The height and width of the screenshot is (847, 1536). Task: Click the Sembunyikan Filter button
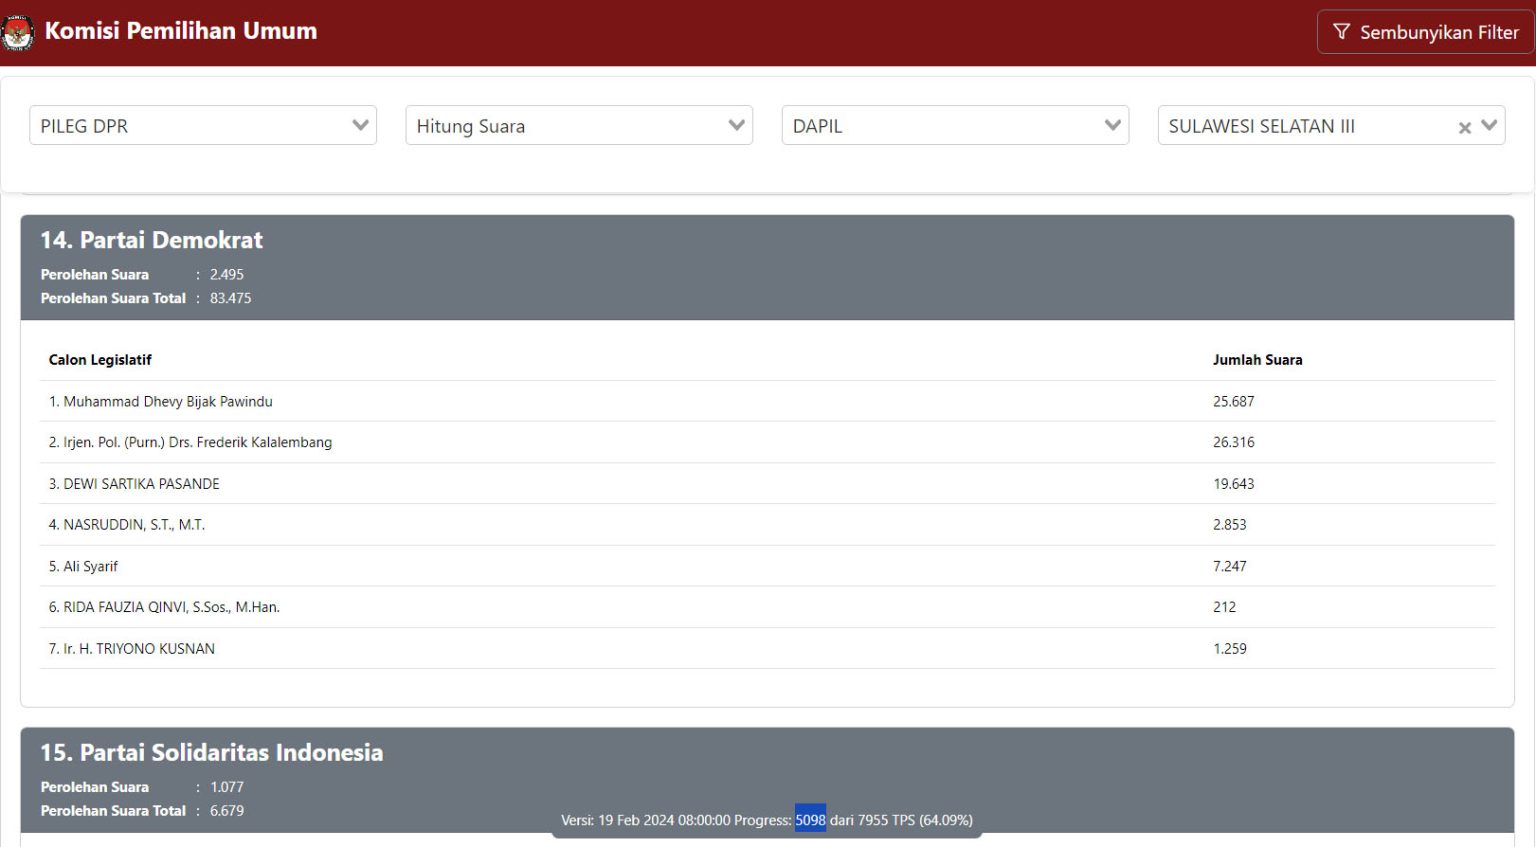[1425, 32]
